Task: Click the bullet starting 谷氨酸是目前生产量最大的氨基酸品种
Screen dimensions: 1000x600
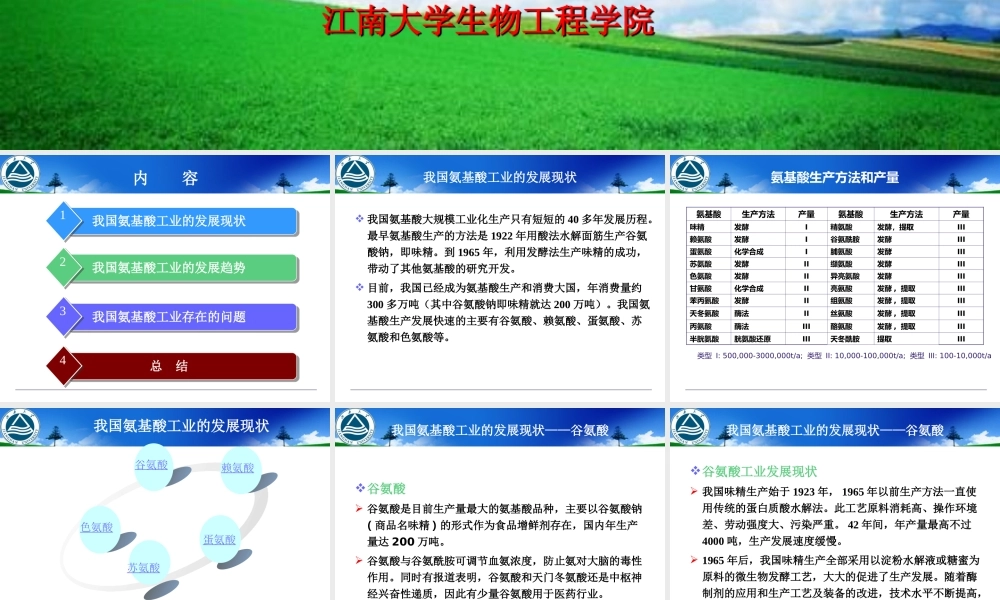Action: (x=504, y=525)
